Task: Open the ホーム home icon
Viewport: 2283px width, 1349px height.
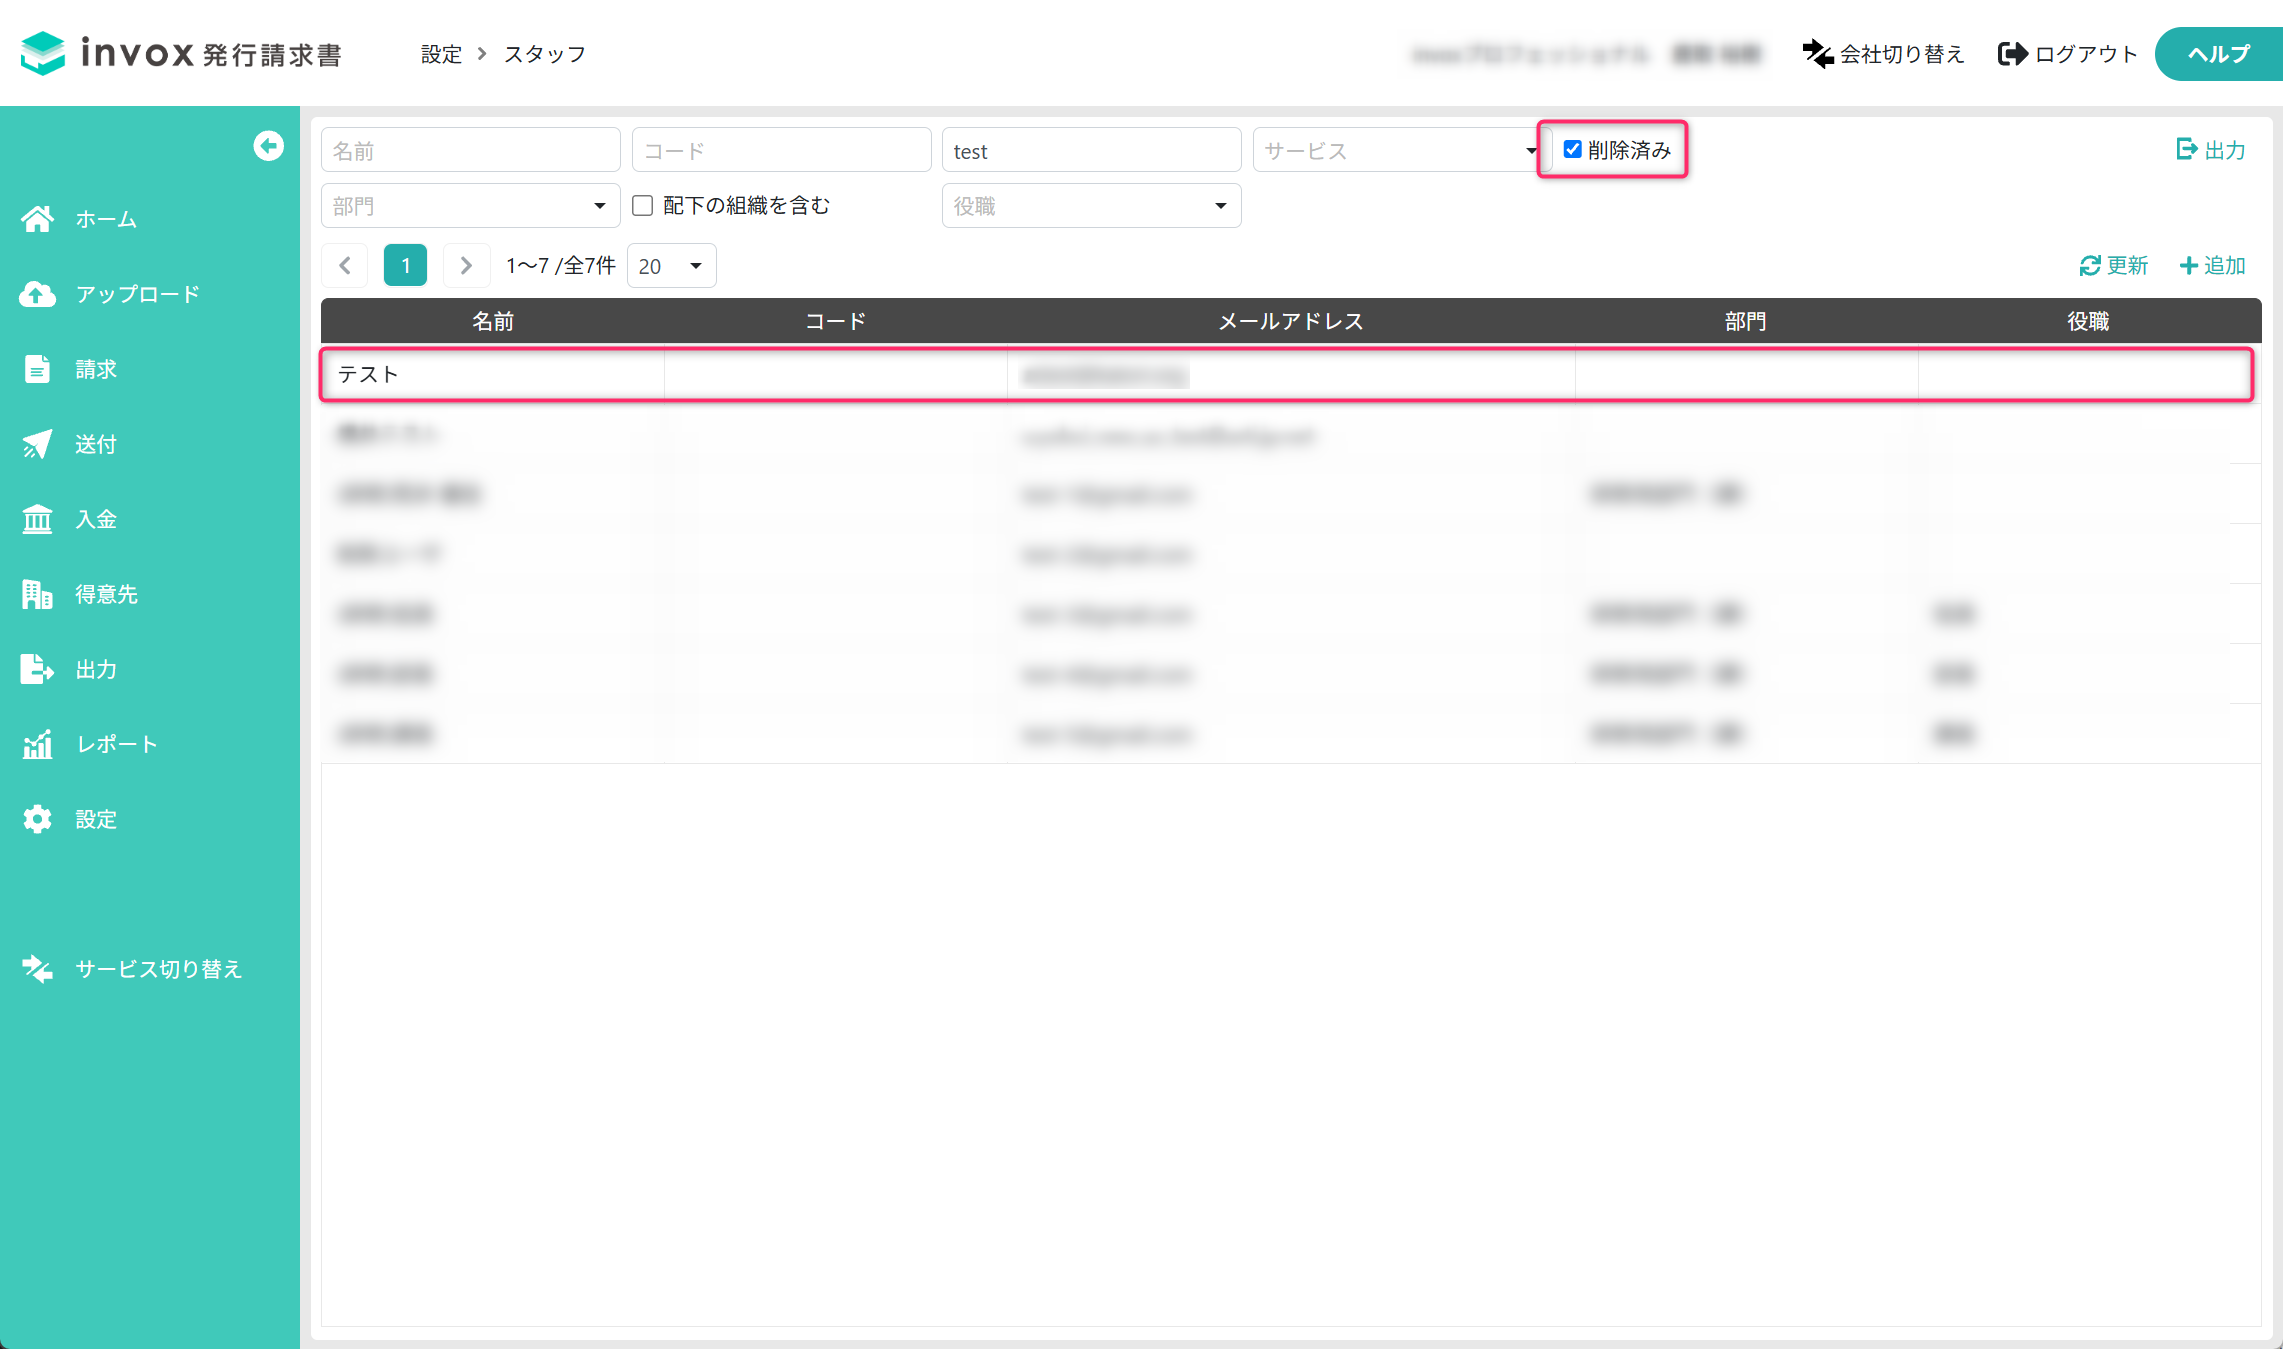Action: 38,219
